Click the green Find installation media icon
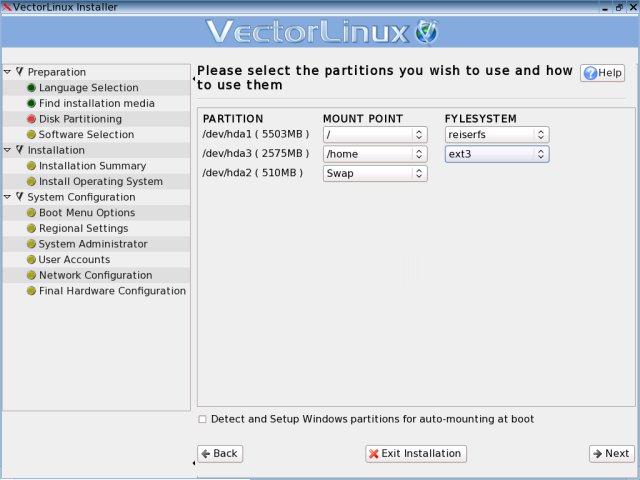 coord(31,104)
